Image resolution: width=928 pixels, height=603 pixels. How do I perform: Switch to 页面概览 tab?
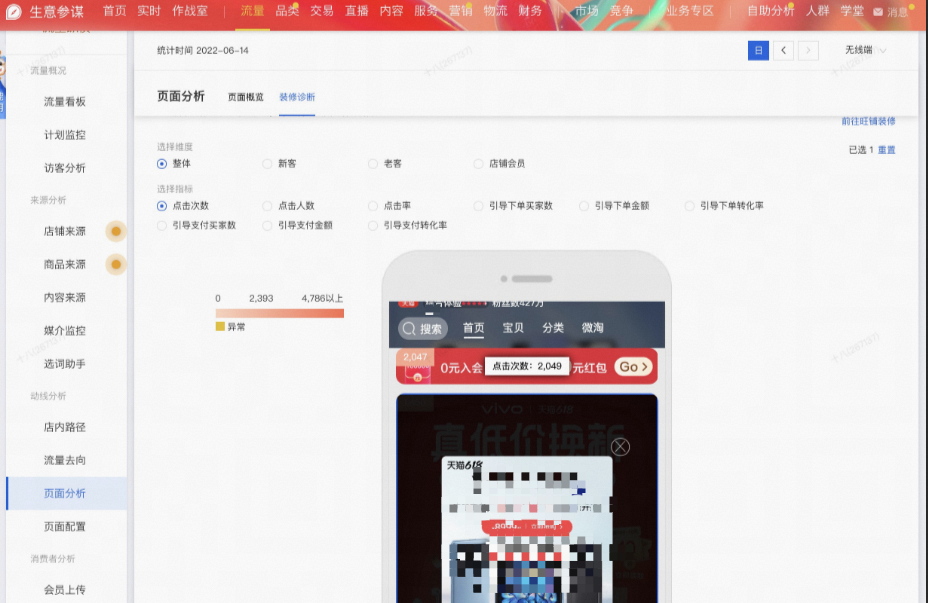pyautogui.click(x=246, y=97)
